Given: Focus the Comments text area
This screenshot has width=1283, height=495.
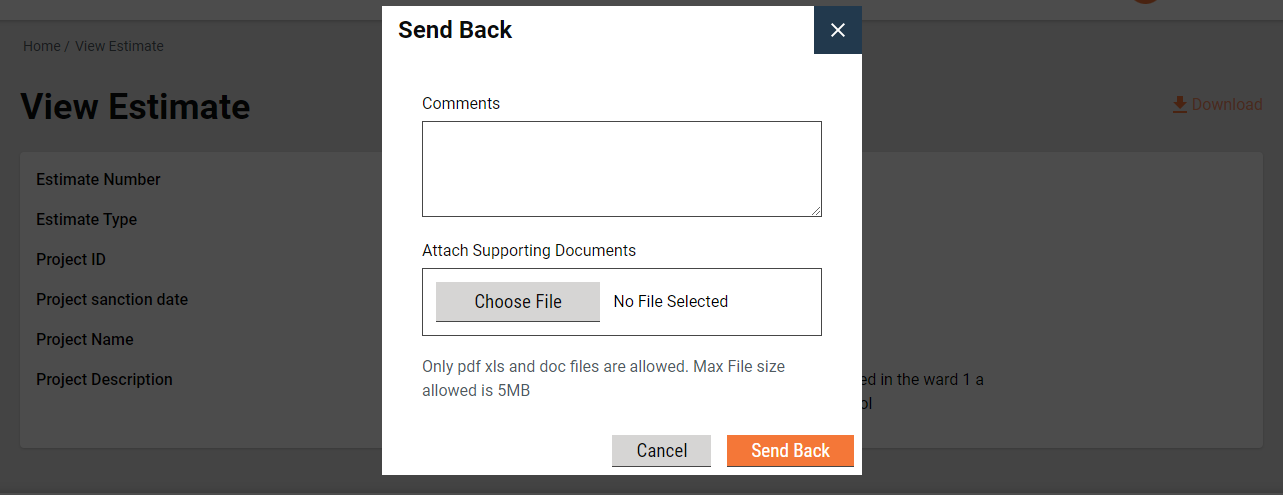Looking at the screenshot, I should click(621, 168).
